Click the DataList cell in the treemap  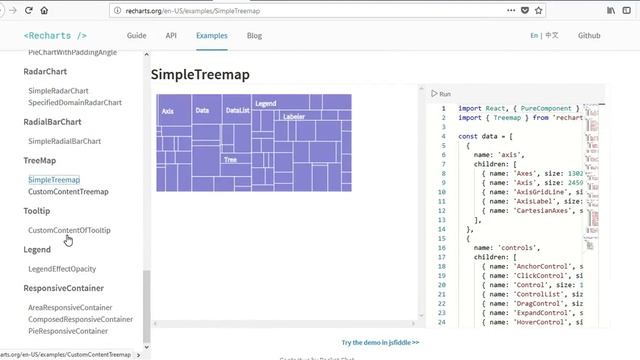coord(237,109)
